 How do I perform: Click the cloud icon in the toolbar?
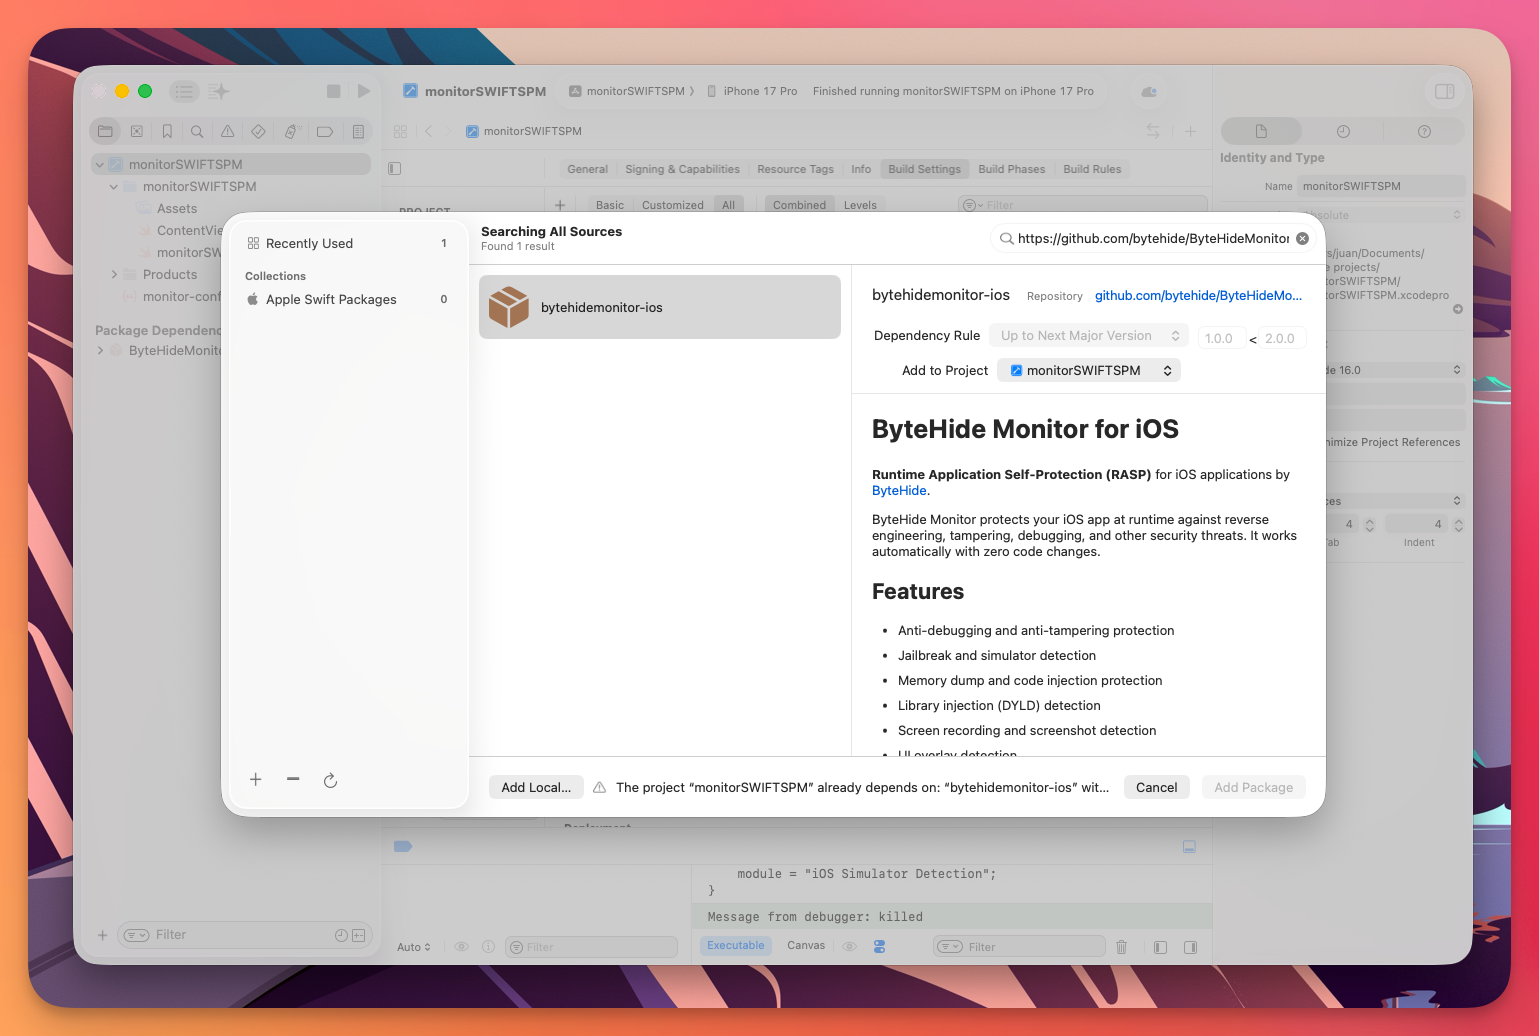point(1148,91)
